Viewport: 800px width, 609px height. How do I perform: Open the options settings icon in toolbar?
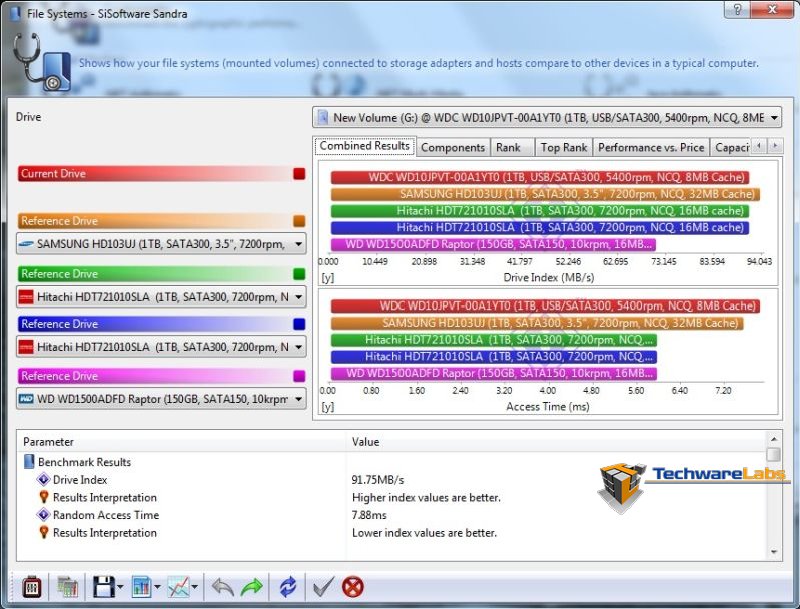(32, 587)
